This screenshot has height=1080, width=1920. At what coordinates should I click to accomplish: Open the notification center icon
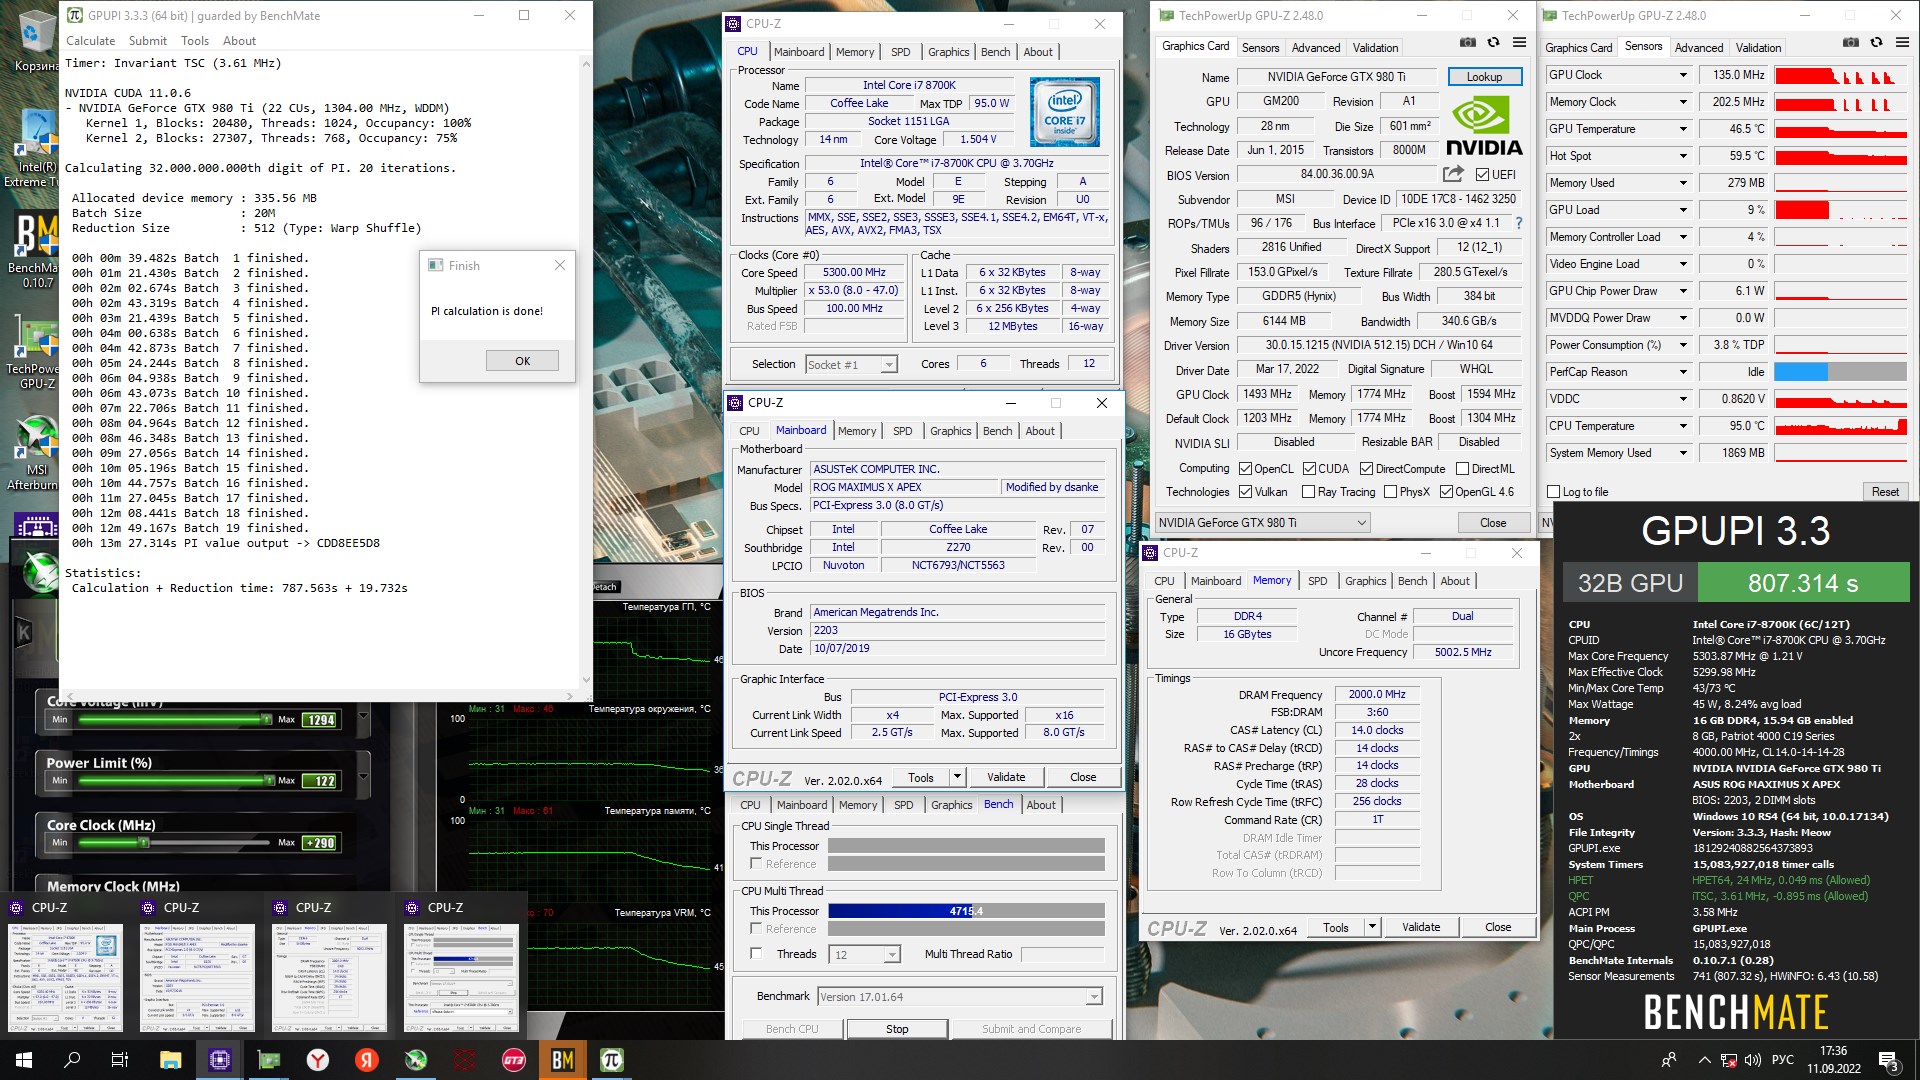pyautogui.click(x=1889, y=1060)
